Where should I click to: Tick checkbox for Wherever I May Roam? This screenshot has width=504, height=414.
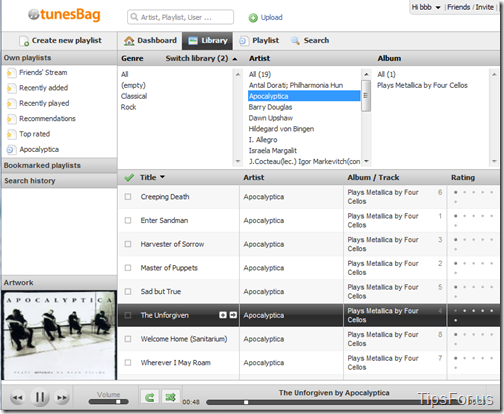coord(128,362)
